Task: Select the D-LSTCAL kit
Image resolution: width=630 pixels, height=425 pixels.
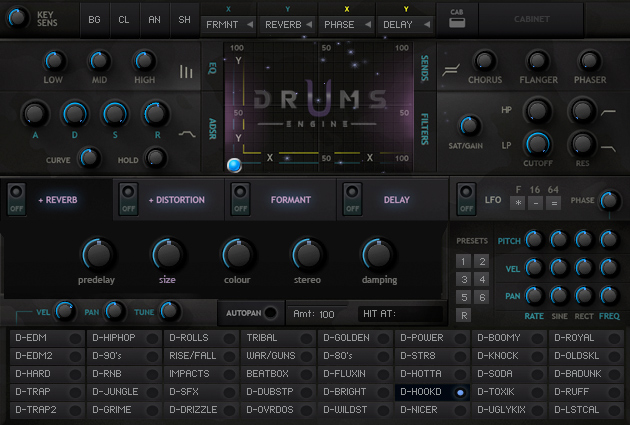Action: coord(587,410)
